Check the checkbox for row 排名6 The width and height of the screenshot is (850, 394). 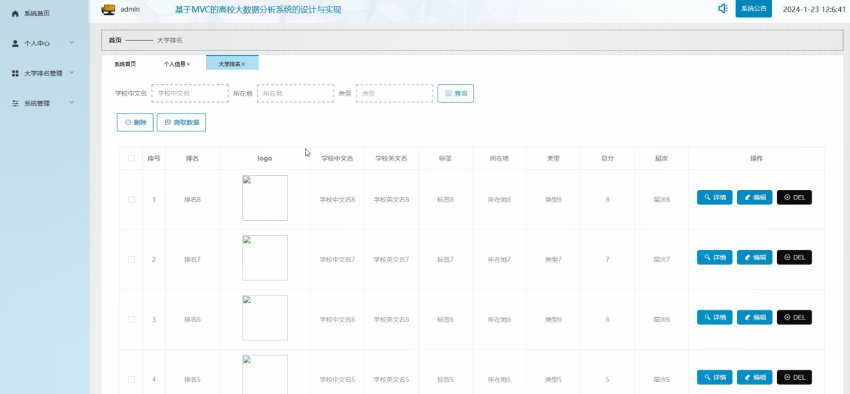[x=131, y=320]
